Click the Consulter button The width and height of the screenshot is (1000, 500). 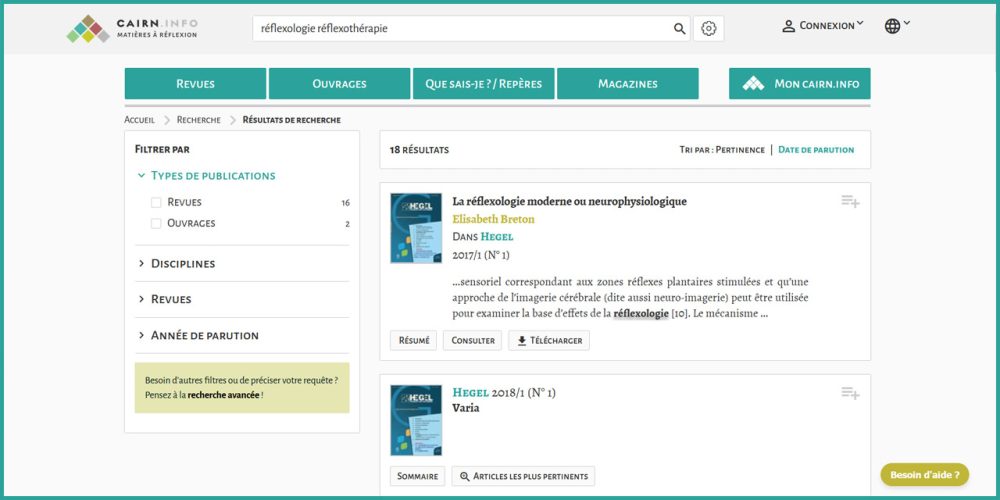tap(473, 341)
